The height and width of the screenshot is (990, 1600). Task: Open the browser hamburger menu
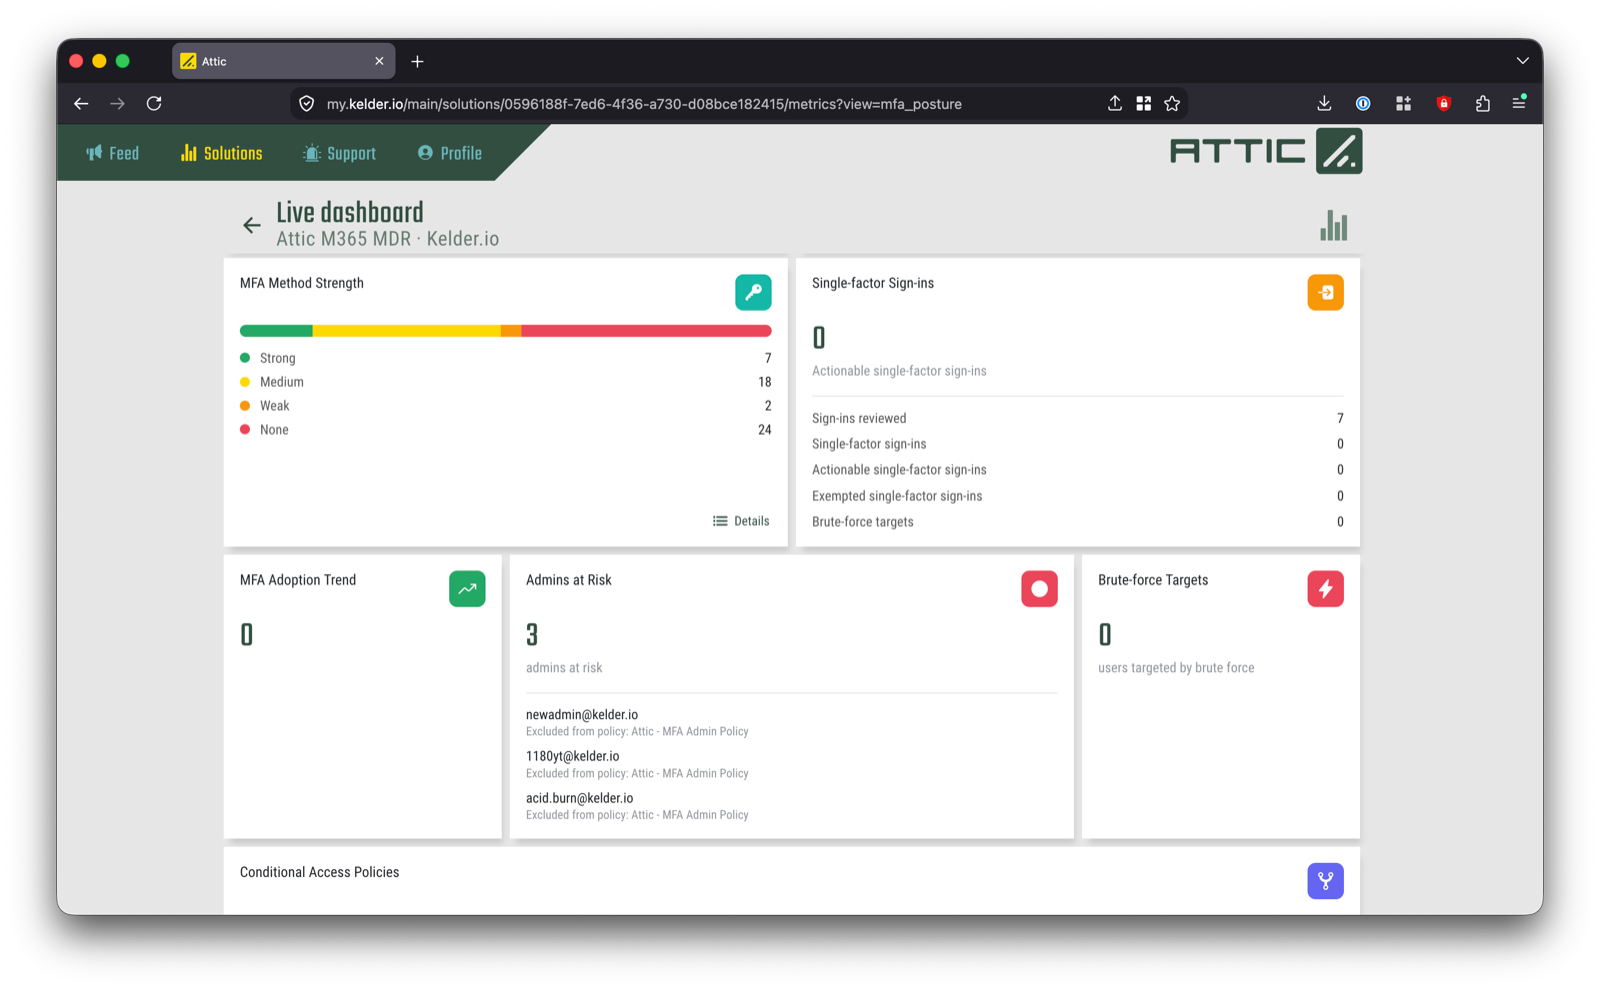pos(1519,102)
